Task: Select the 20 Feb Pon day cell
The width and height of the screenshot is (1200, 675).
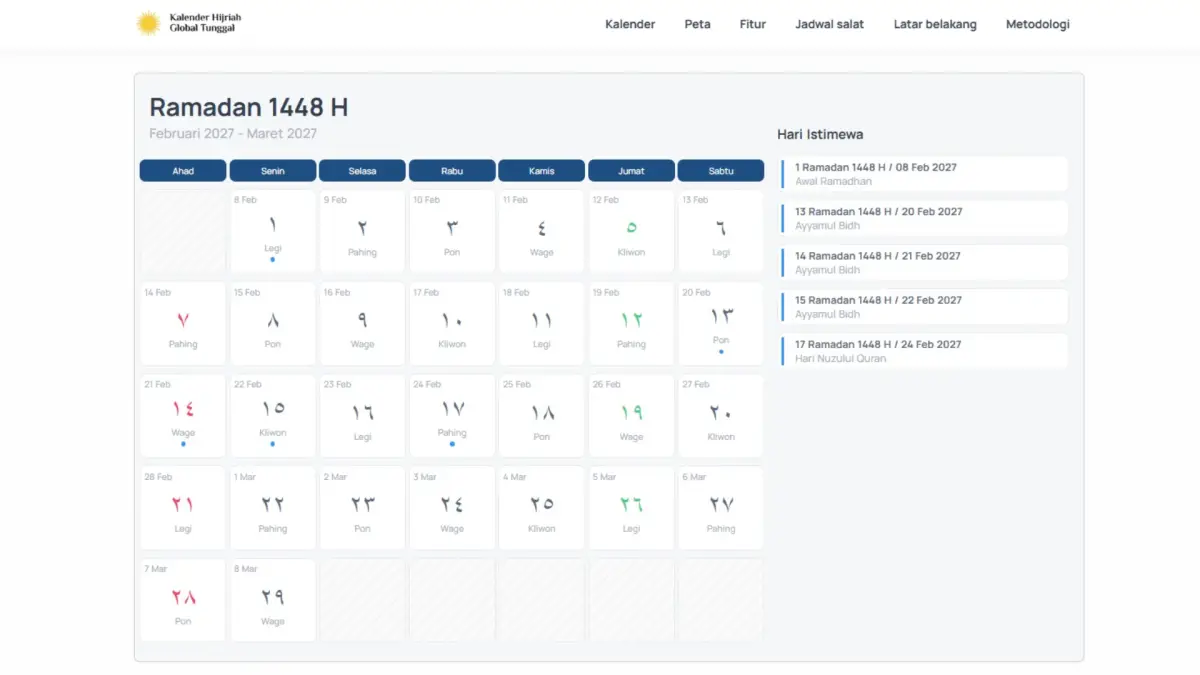Action: (x=721, y=324)
